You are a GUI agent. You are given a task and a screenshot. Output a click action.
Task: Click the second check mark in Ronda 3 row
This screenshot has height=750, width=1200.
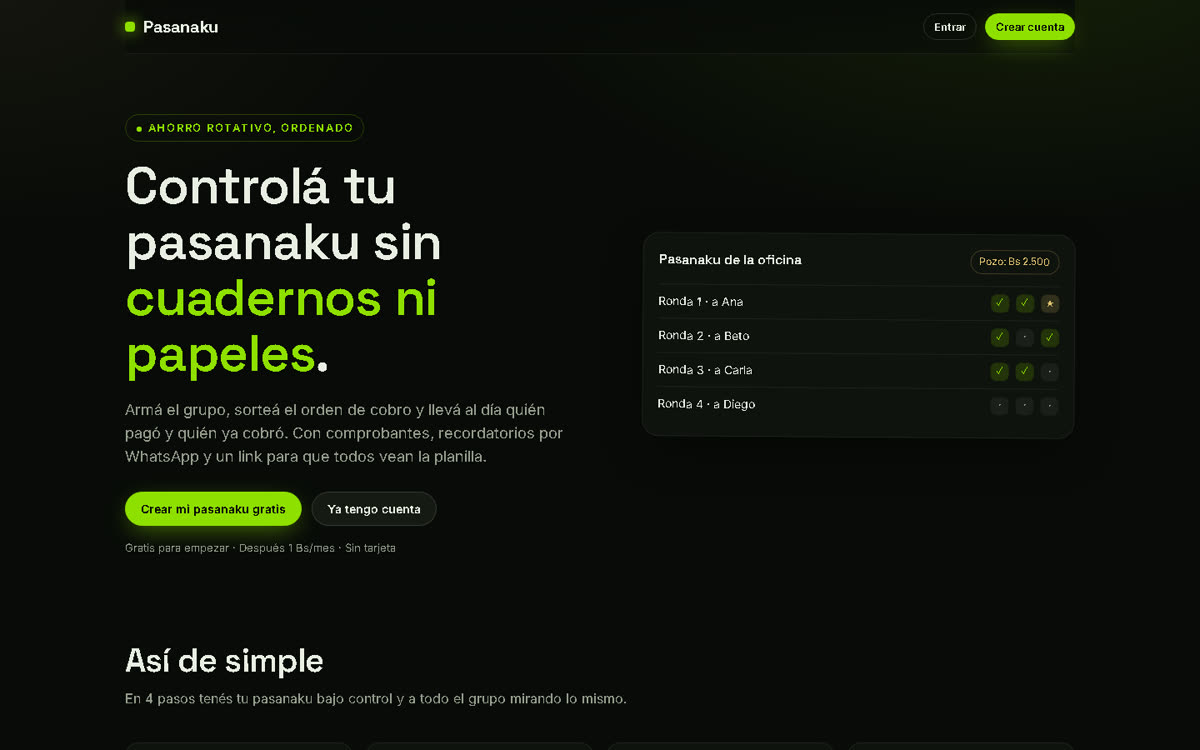point(1025,372)
